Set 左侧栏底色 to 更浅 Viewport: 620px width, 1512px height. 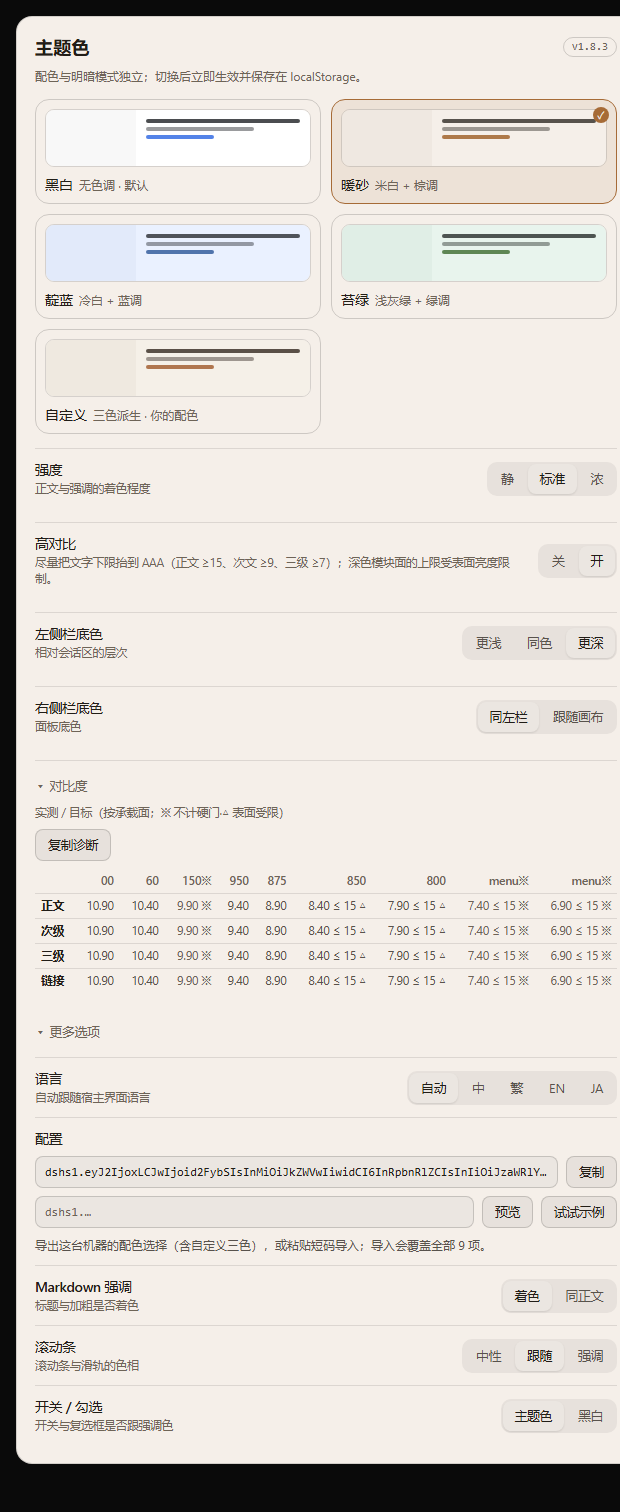coord(489,643)
